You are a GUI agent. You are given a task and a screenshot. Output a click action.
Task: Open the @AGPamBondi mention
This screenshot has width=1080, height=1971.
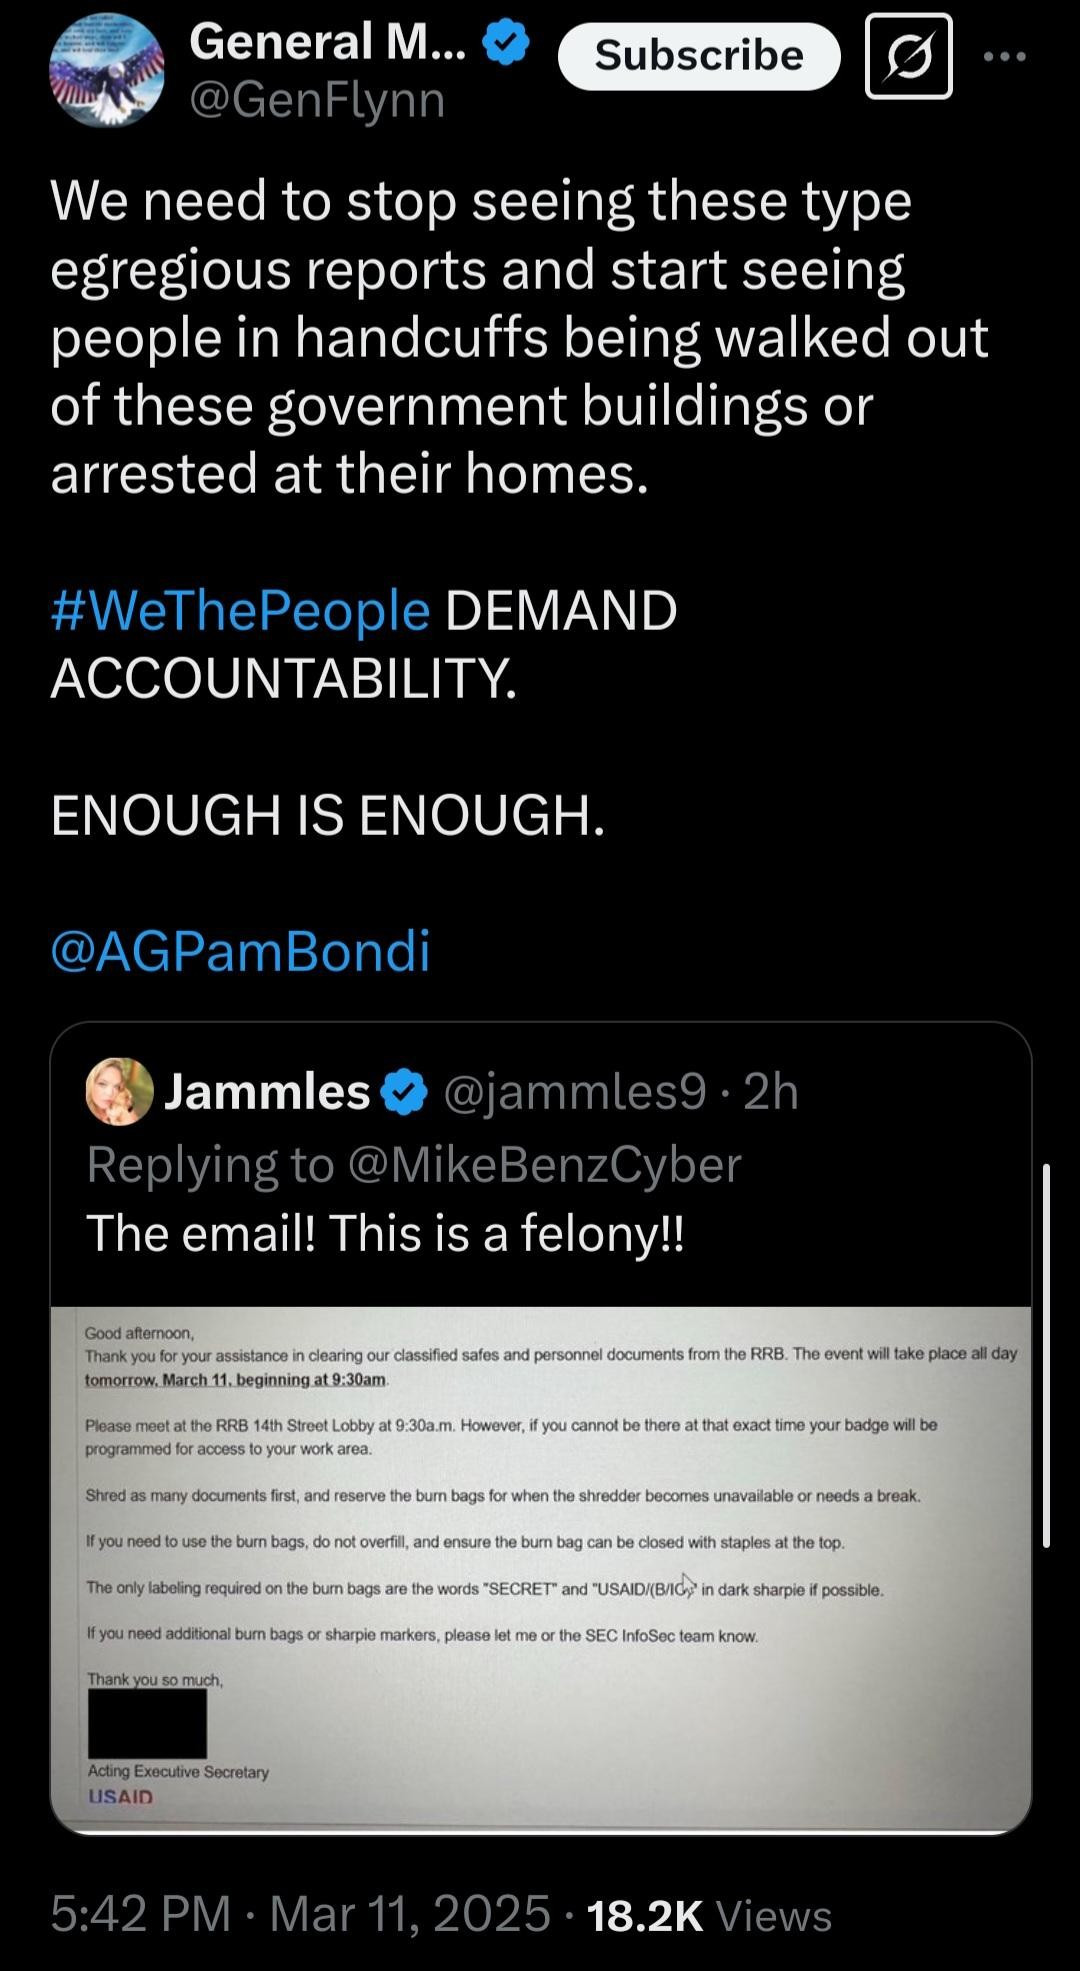240,950
